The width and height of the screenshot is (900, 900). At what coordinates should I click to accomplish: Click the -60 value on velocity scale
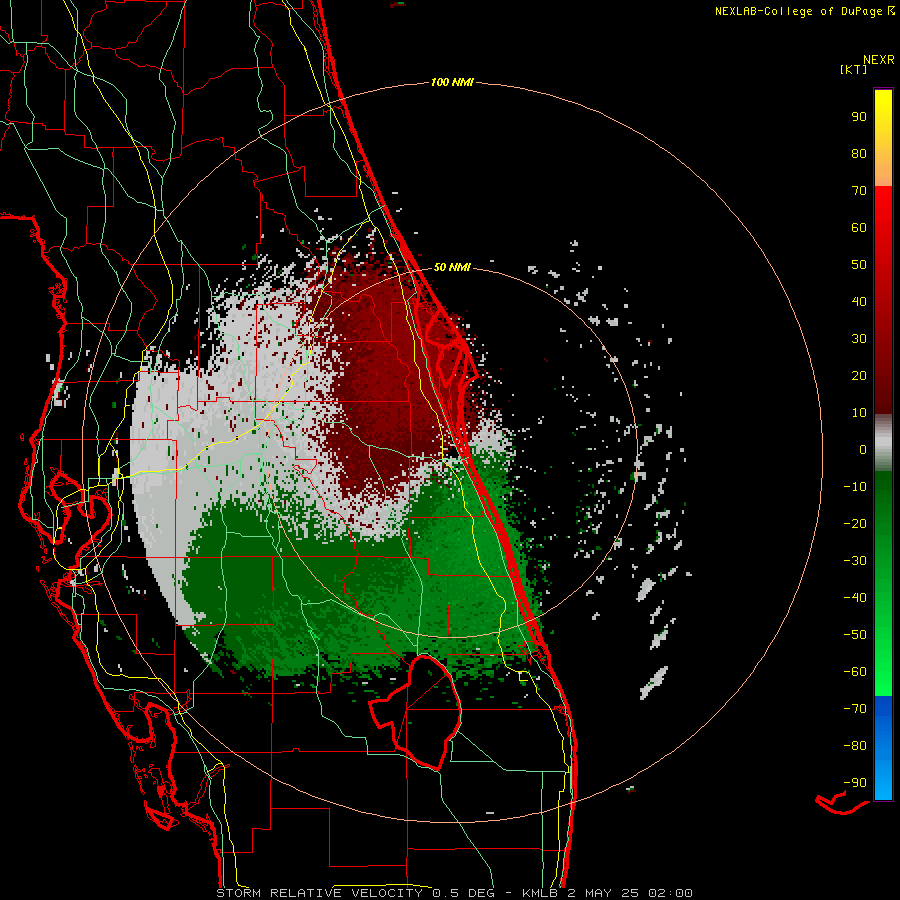pos(855,672)
